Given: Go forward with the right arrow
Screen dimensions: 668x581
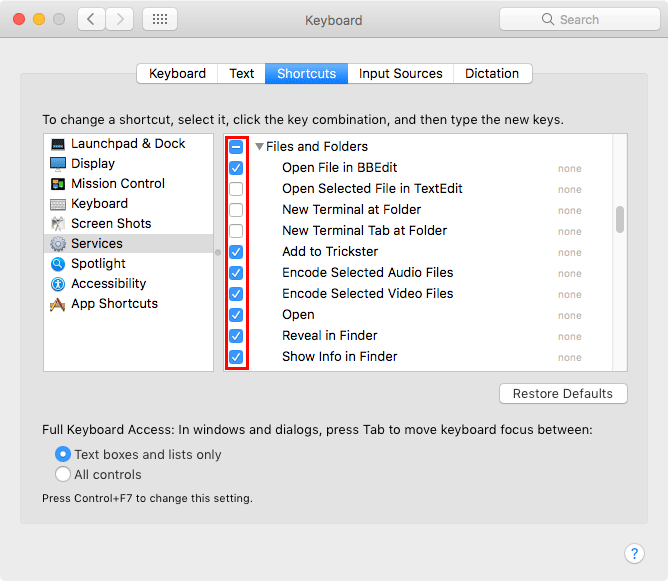Looking at the screenshot, I should pos(120,19).
